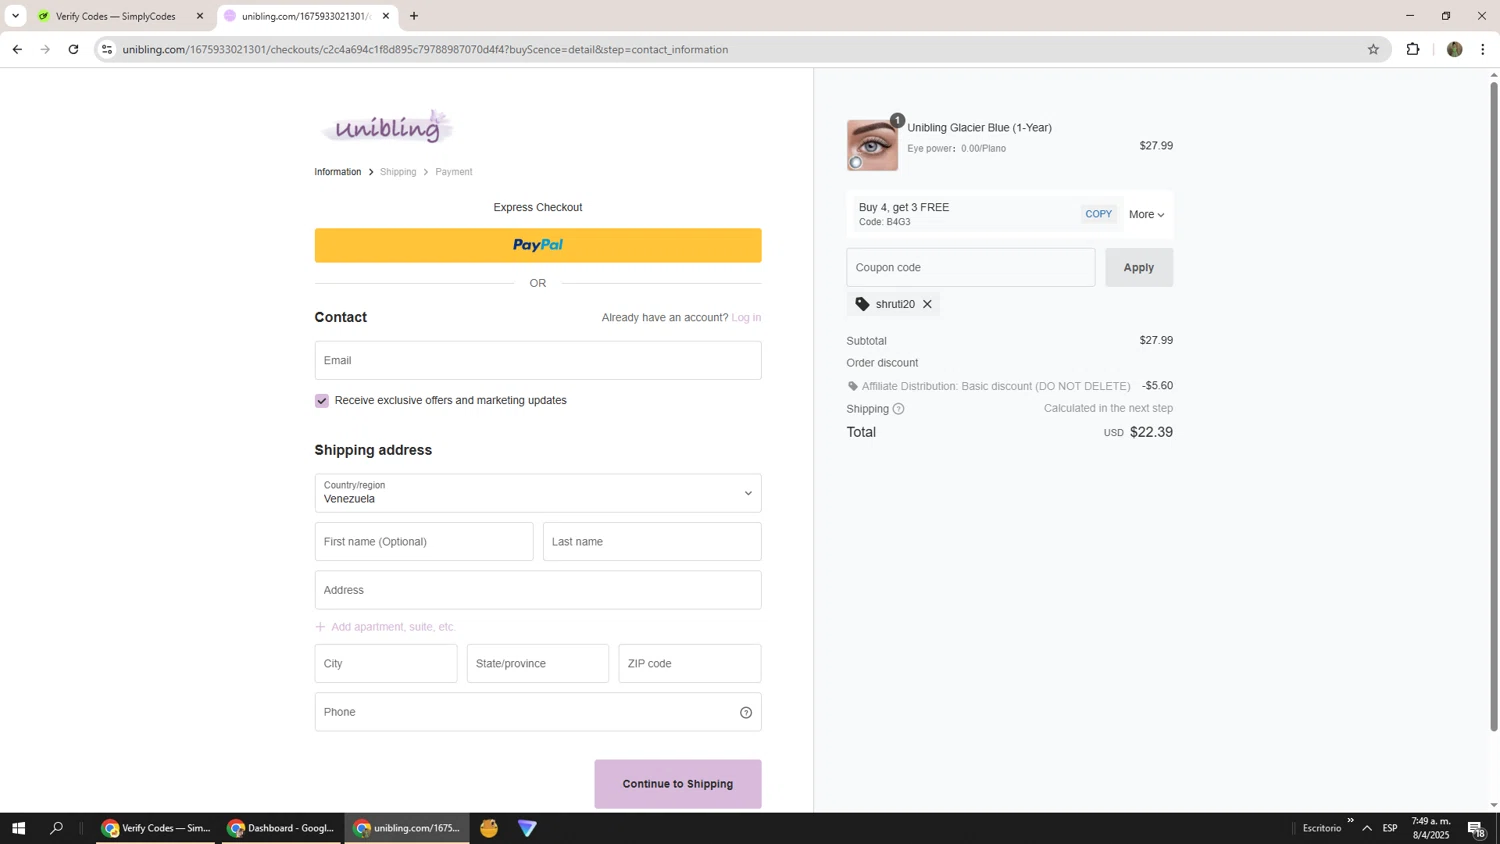Focus the Phone field
This screenshot has width=1500, height=844.
[538, 712]
